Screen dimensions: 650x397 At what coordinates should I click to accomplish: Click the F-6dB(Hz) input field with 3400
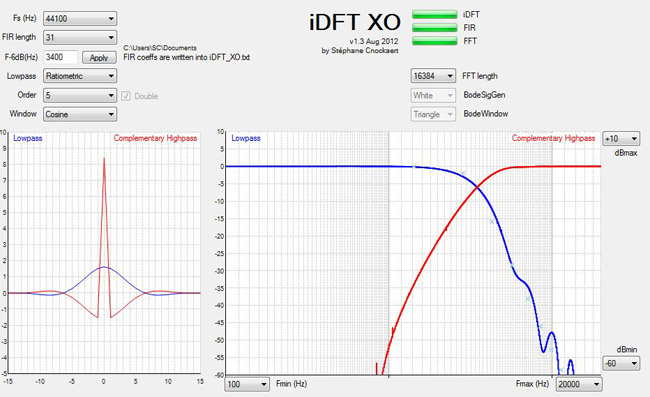click(x=61, y=57)
